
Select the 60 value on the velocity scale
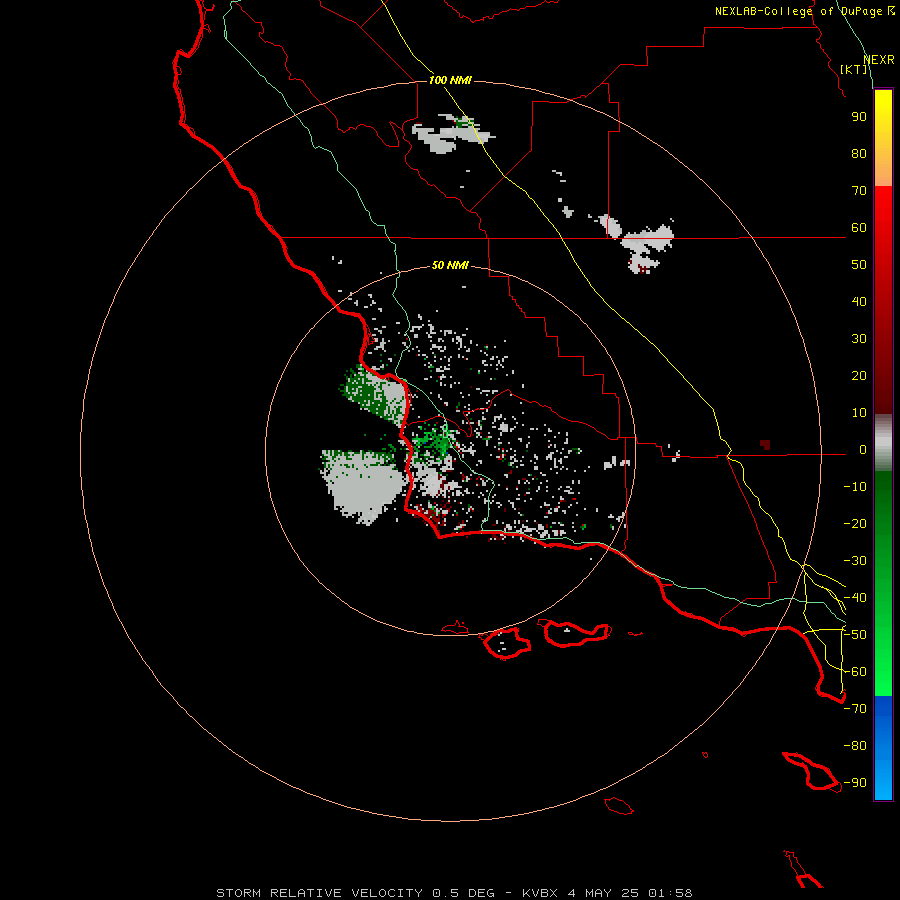[x=859, y=228]
